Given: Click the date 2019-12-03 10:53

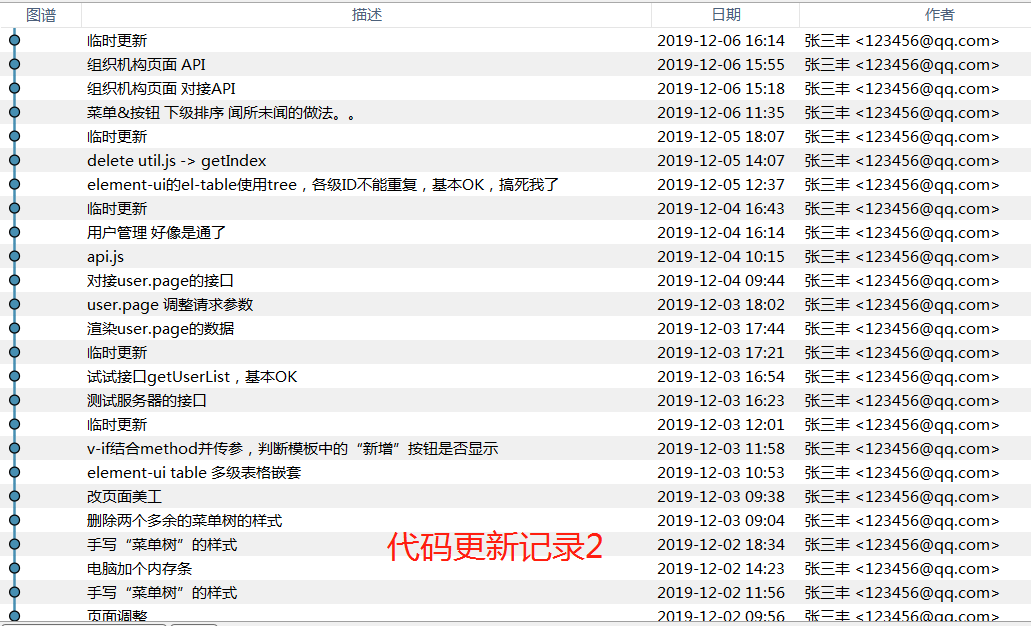Looking at the screenshot, I should coord(720,473).
